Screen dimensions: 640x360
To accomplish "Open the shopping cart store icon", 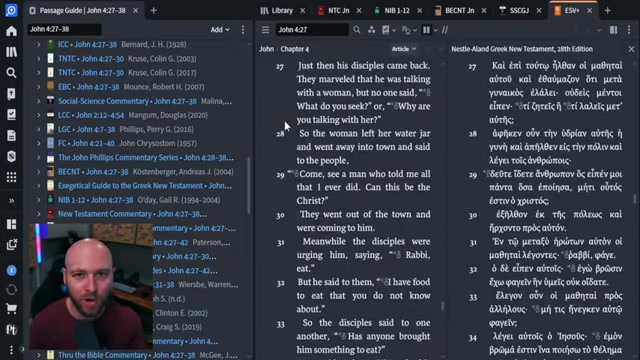I will pyautogui.click(x=11, y=309).
